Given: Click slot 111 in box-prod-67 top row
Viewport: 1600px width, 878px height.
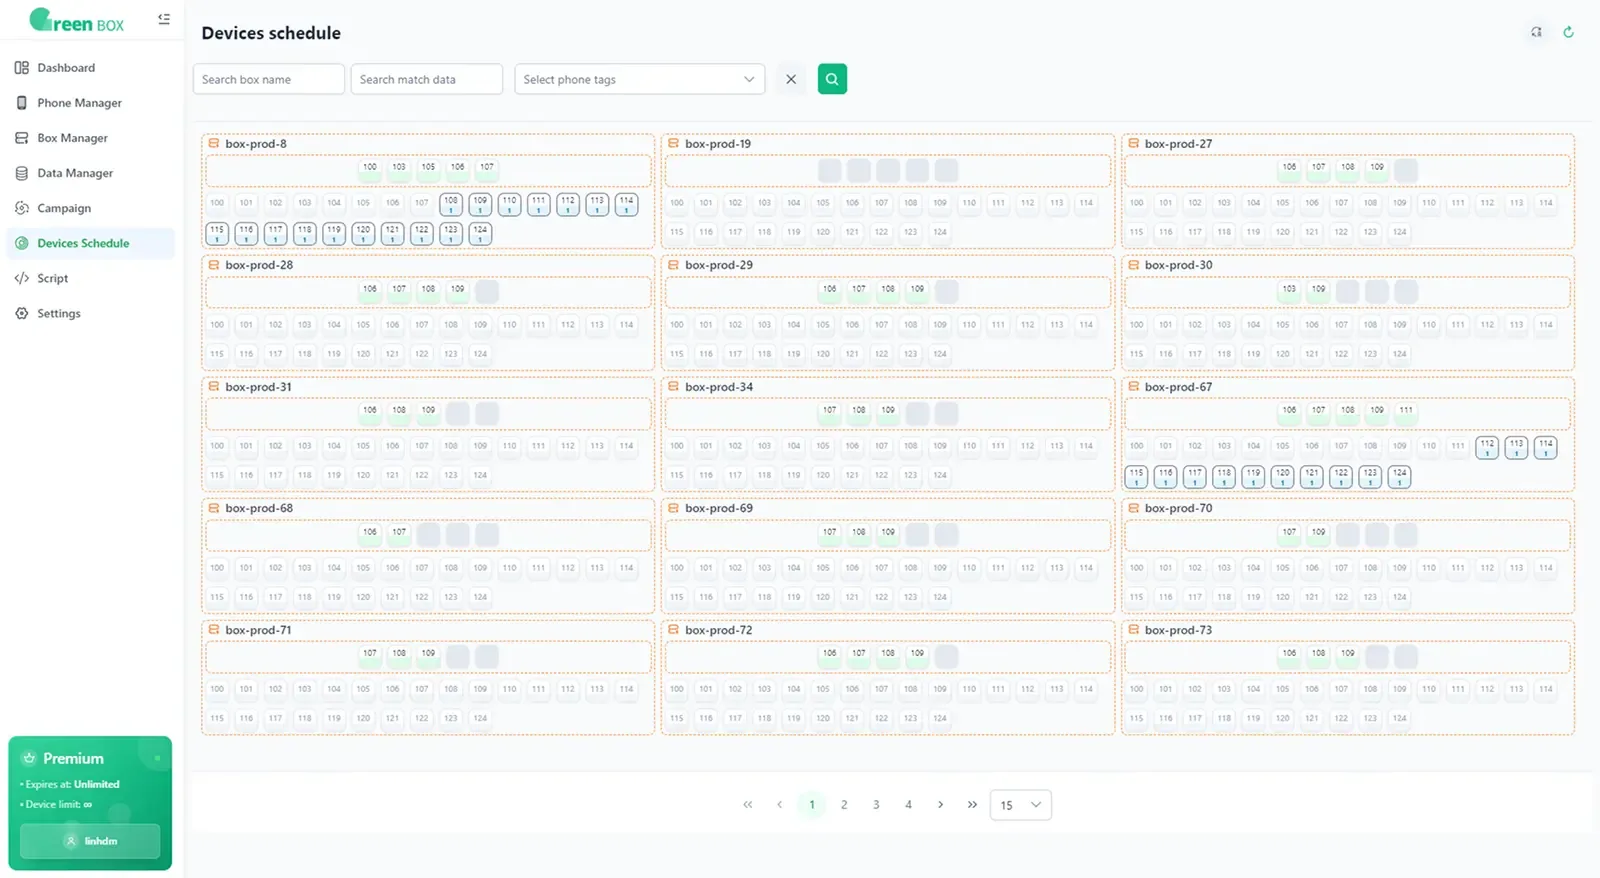Looking at the screenshot, I should (1406, 411).
